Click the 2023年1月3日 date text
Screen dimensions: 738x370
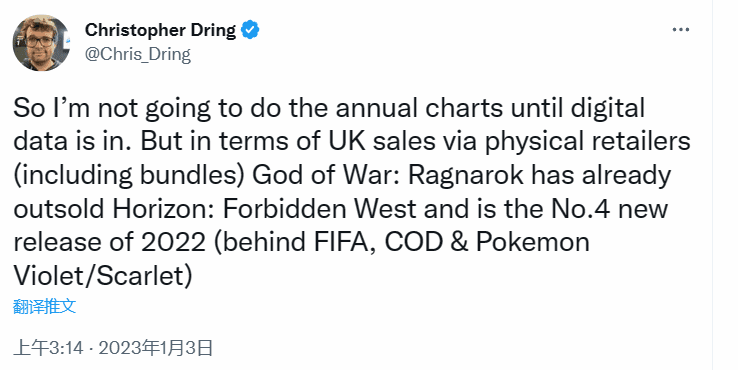[x=156, y=348]
